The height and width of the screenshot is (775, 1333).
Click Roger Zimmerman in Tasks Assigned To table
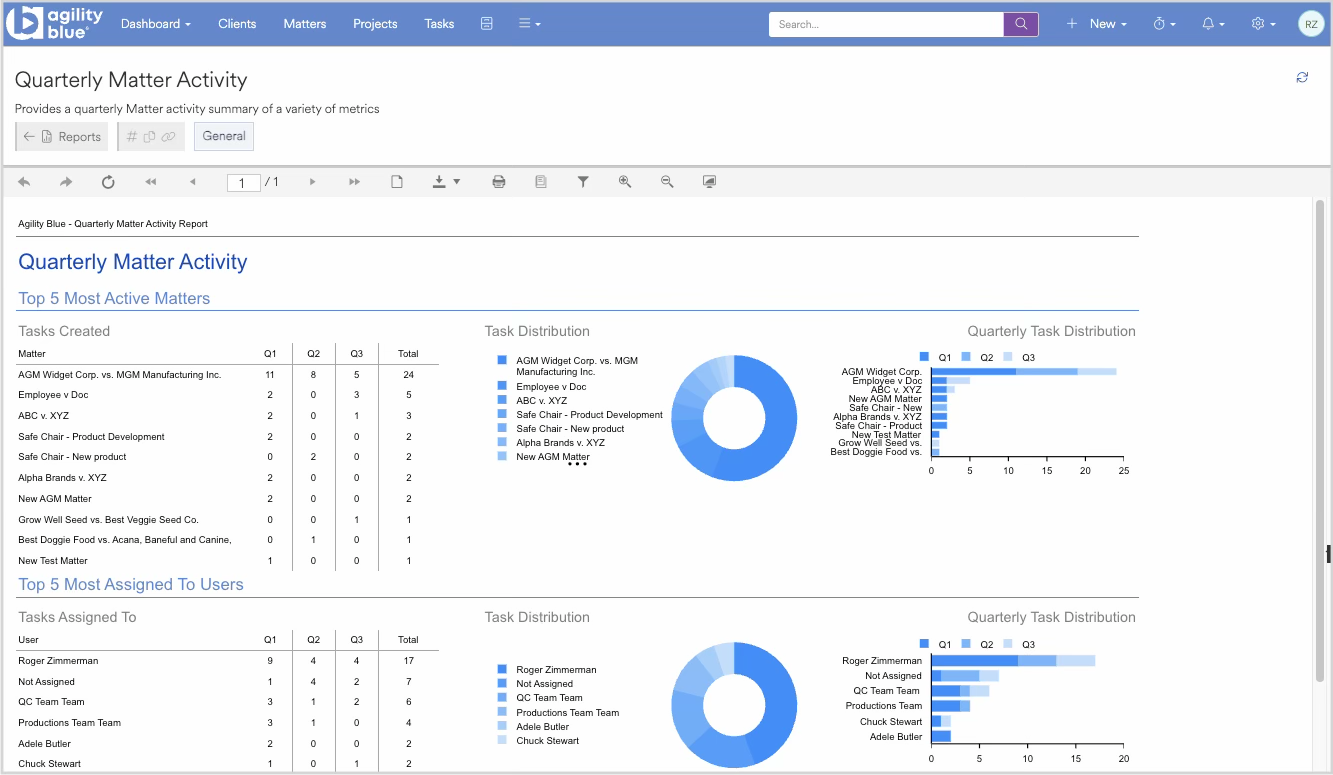pos(58,661)
